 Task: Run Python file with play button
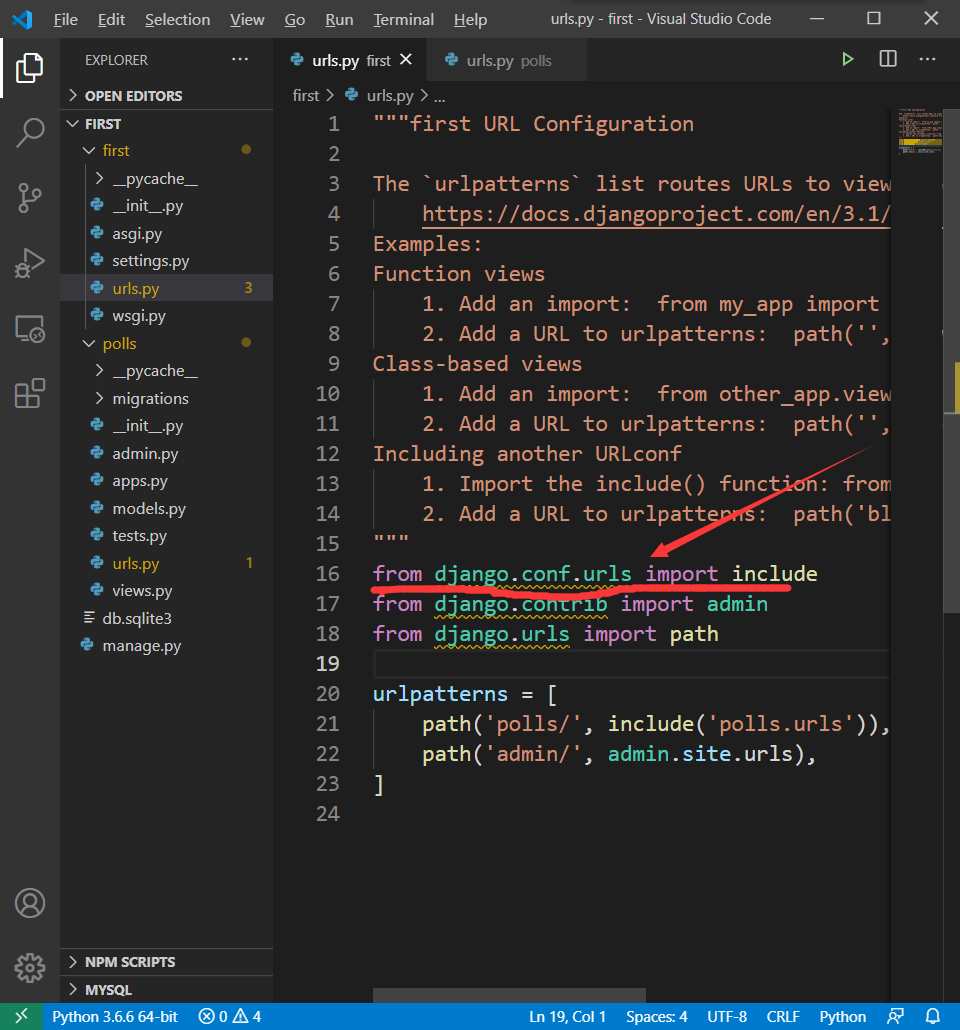pos(848,59)
